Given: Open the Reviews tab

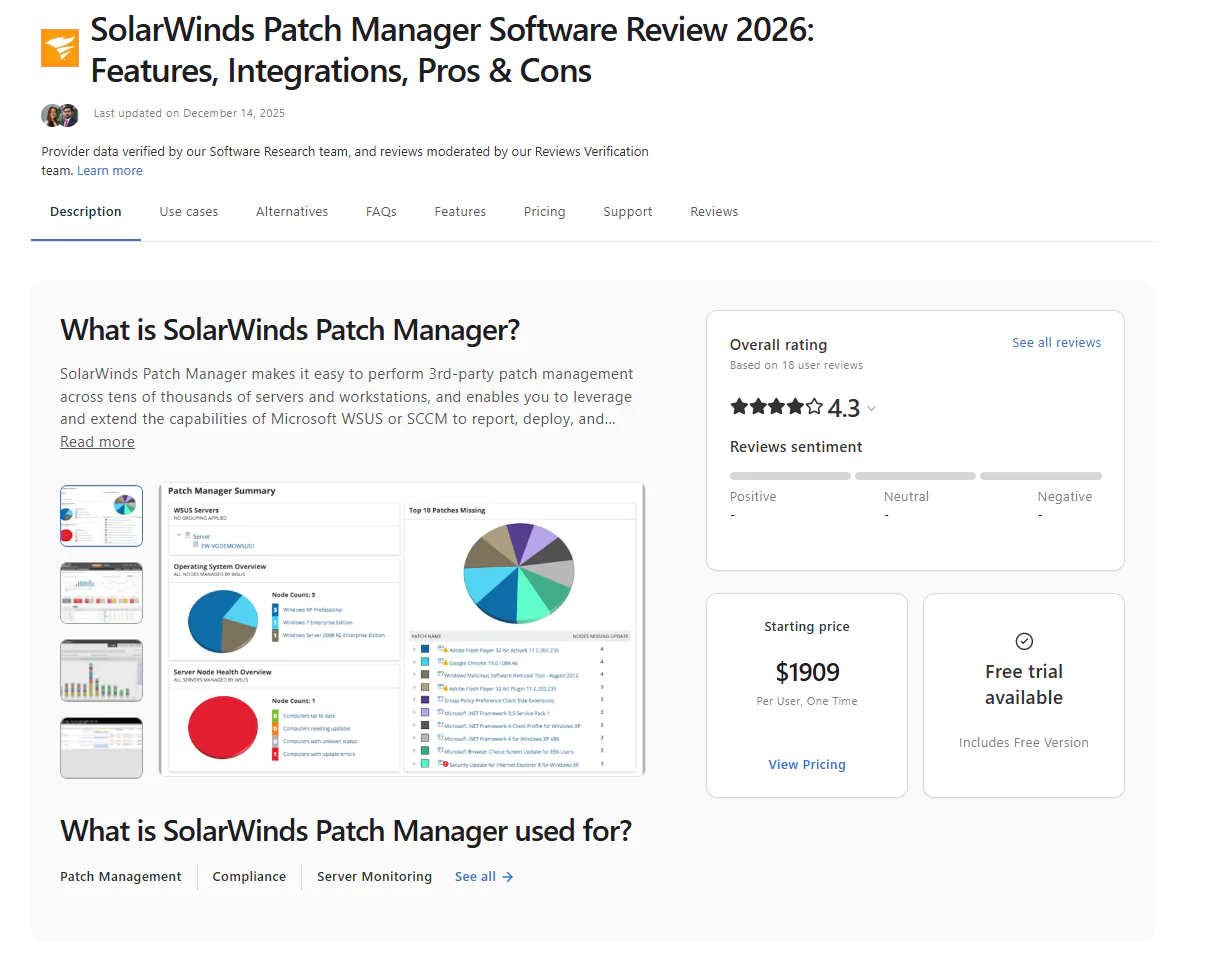Looking at the screenshot, I should point(714,212).
